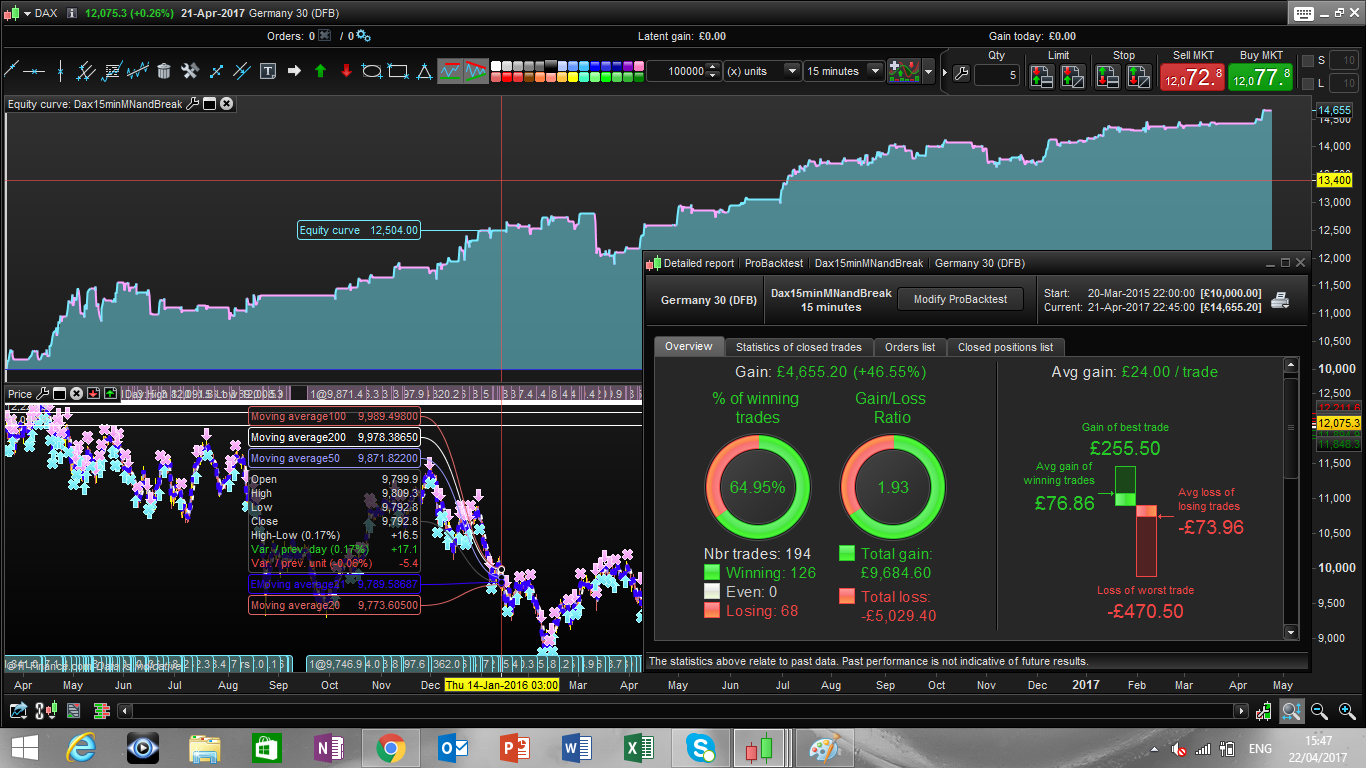Image resolution: width=1366 pixels, height=768 pixels.
Task: Select the ellipse drawing tool
Action: [x=372, y=71]
